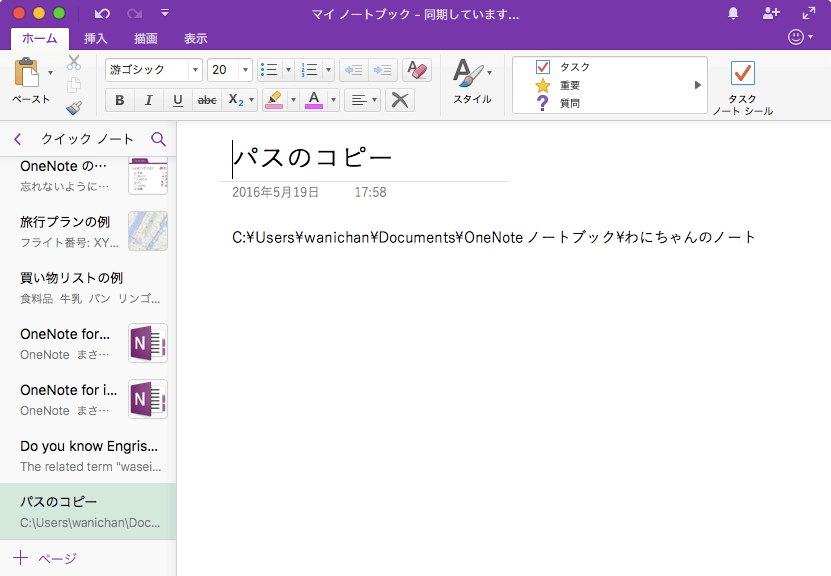Screen dimensions: 831x576
Task: Toggle full screen mode arrows
Action: point(809,13)
